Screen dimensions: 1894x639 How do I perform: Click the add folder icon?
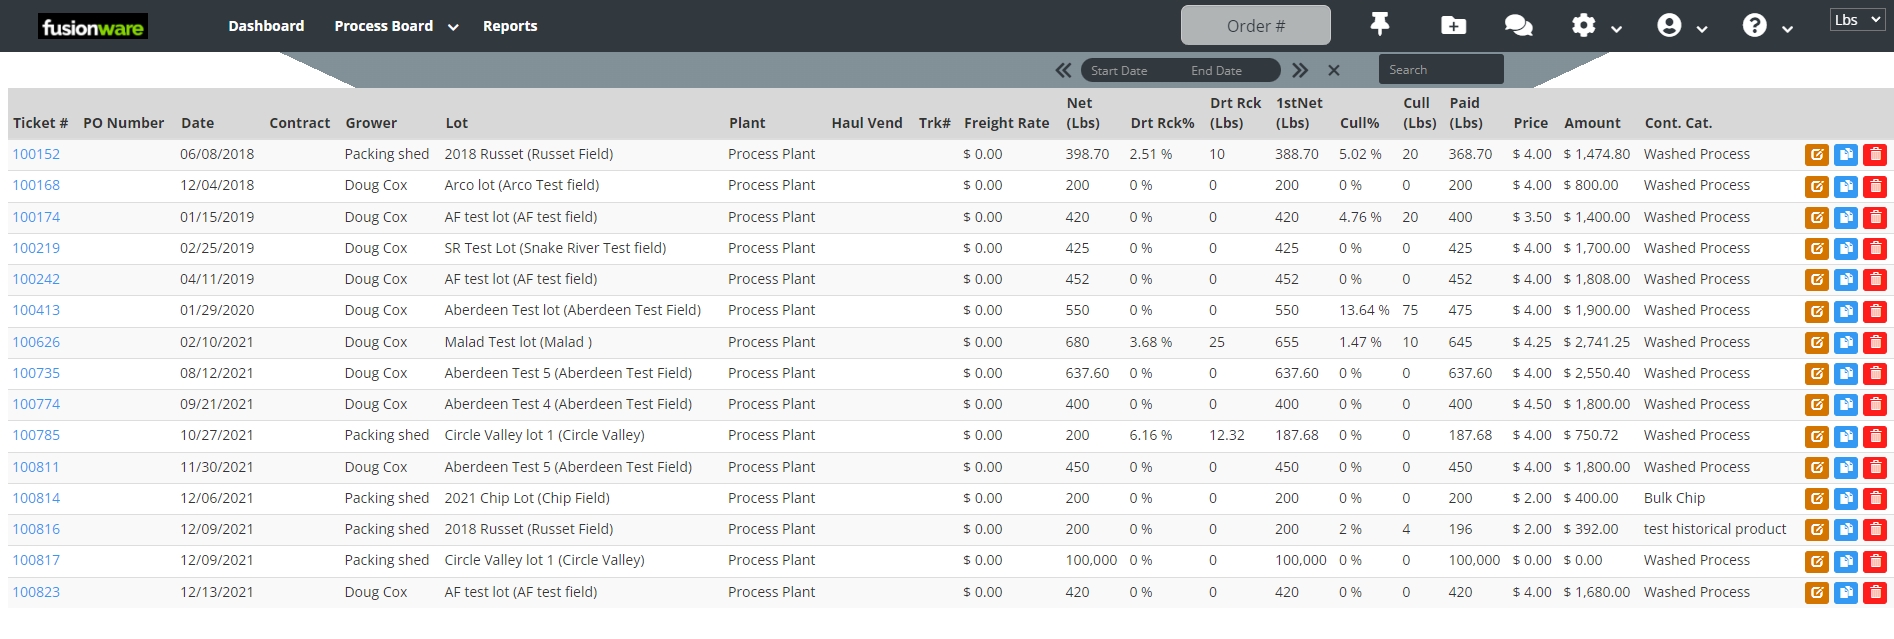(x=1453, y=25)
